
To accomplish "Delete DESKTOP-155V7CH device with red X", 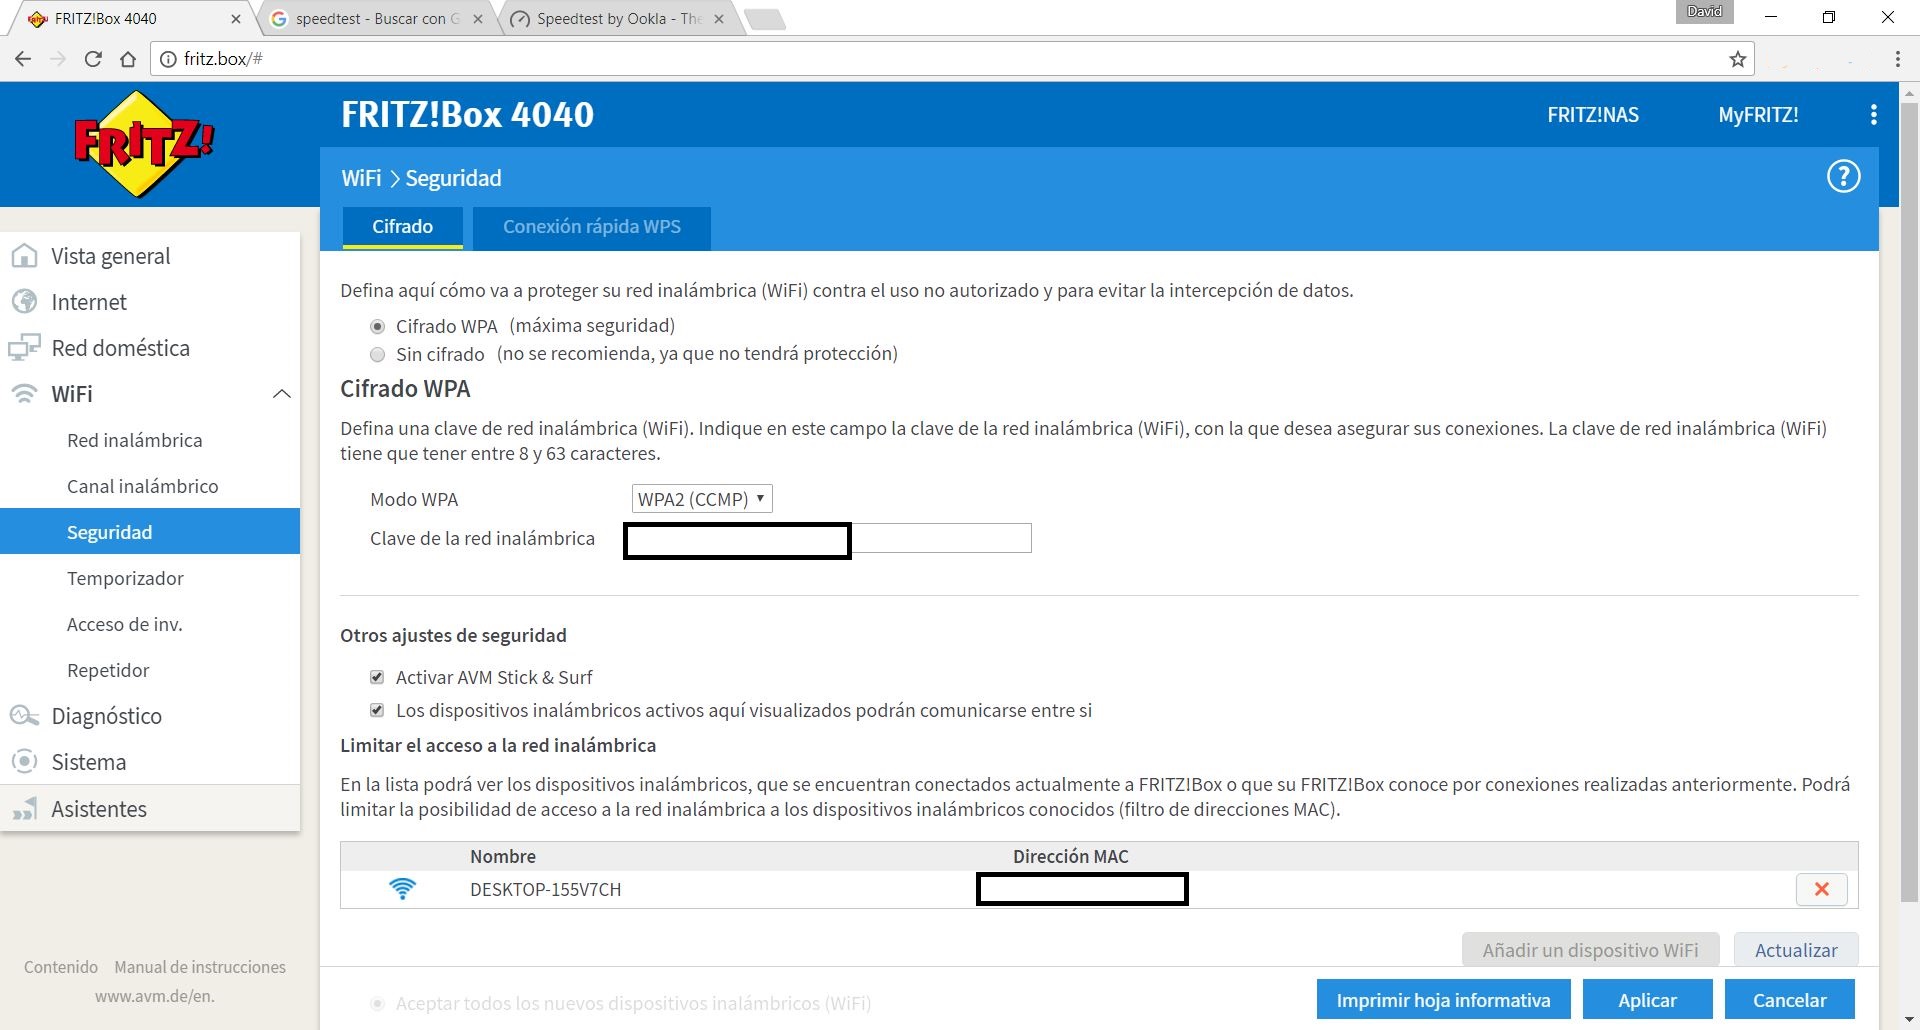I will point(1821,889).
